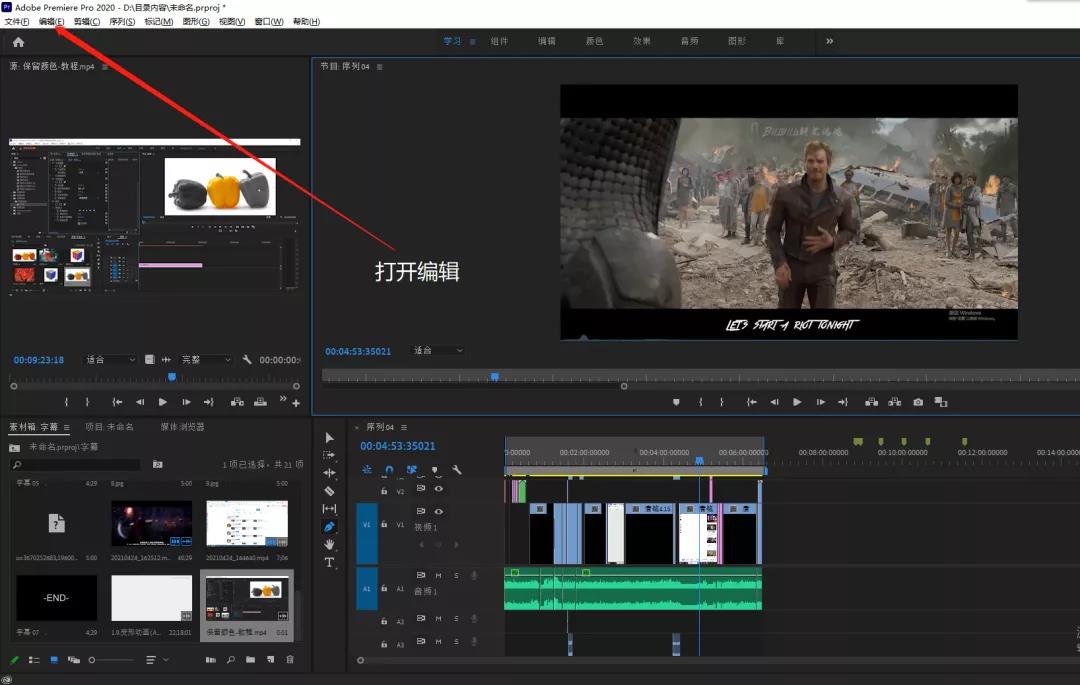Expand the workspace overflow chevron

829,41
